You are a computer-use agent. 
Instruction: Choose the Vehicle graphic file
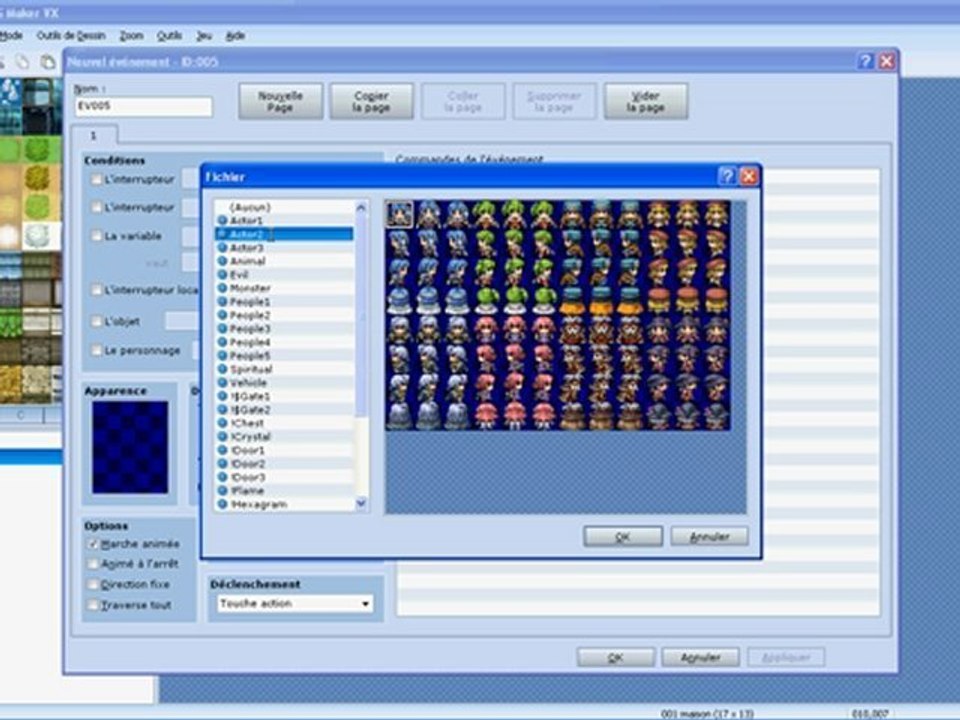click(284, 382)
